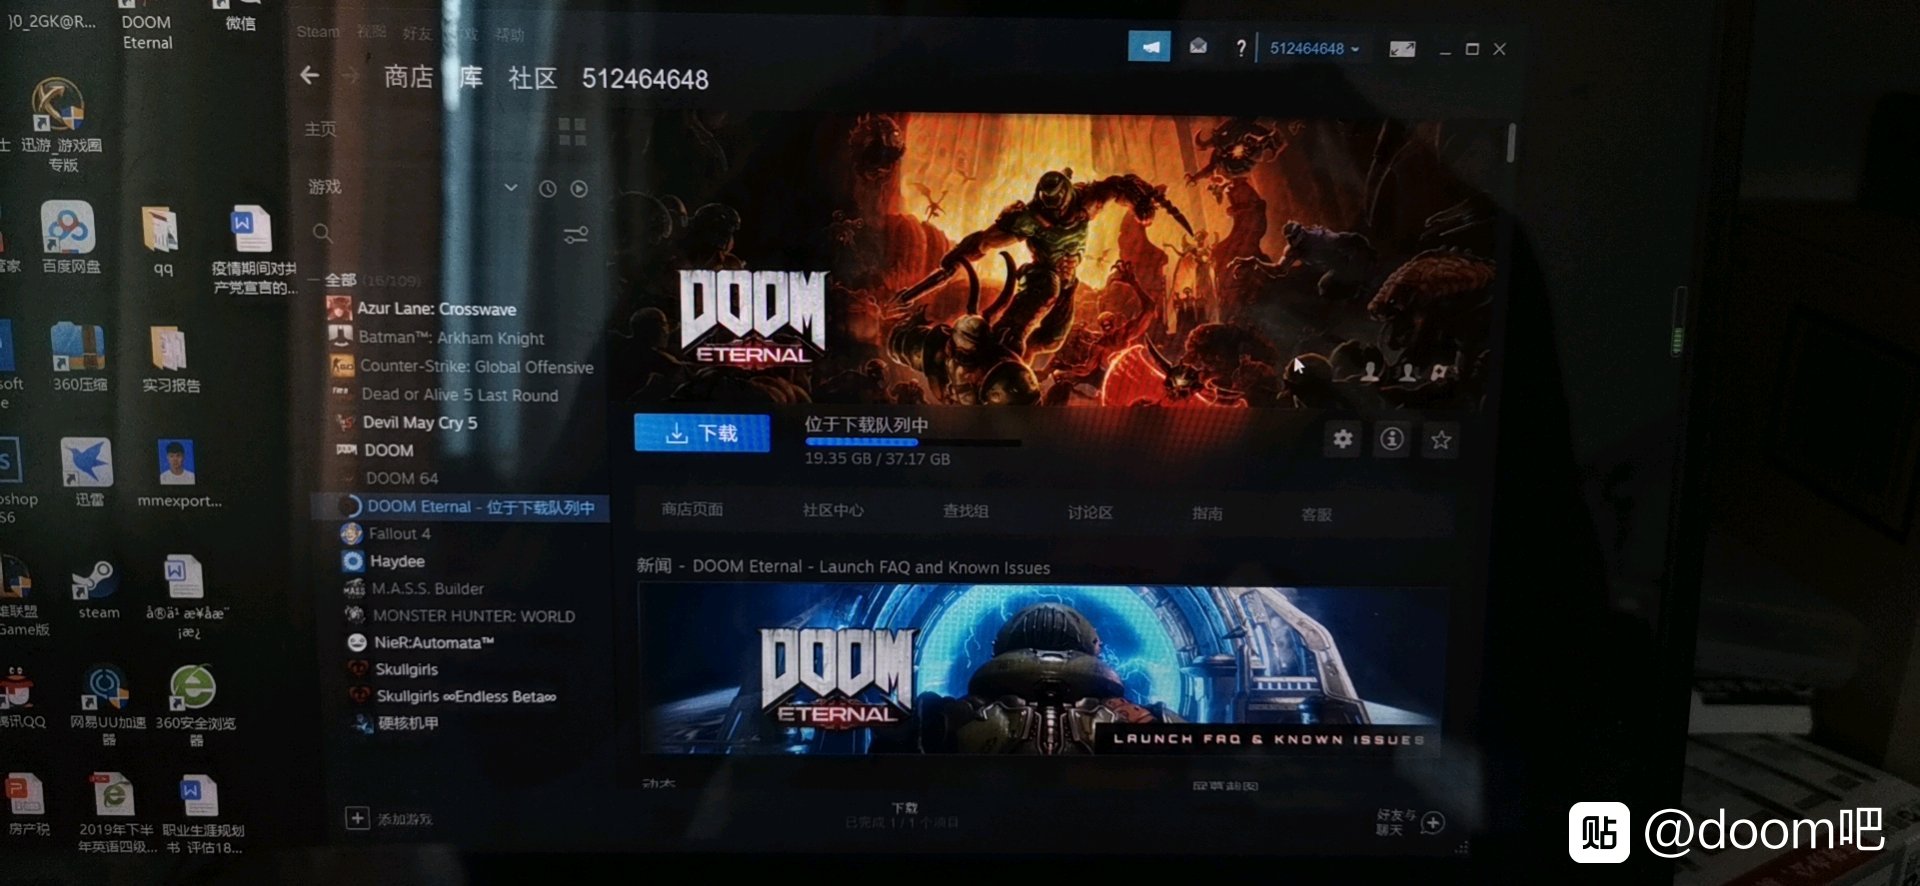Open 指南 guides link
This screenshot has height=886, width=1920.
1207,513
